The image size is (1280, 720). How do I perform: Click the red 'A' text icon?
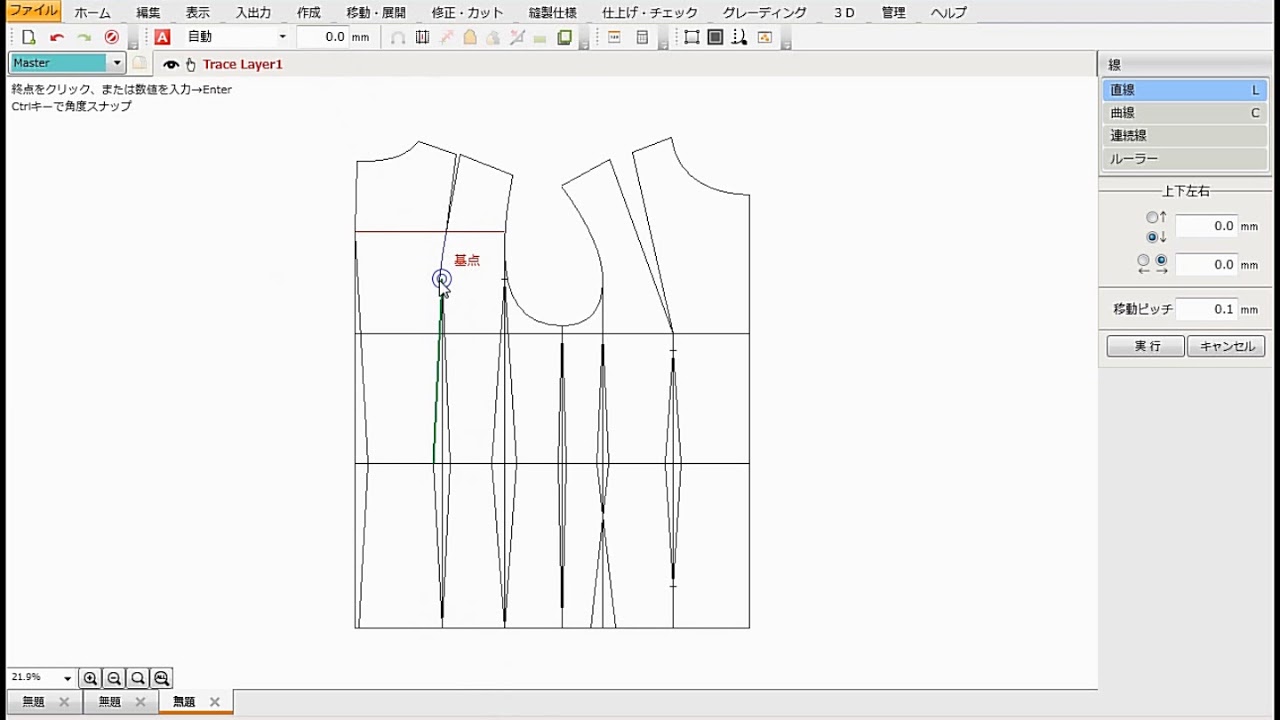click(x=162, y=37)
